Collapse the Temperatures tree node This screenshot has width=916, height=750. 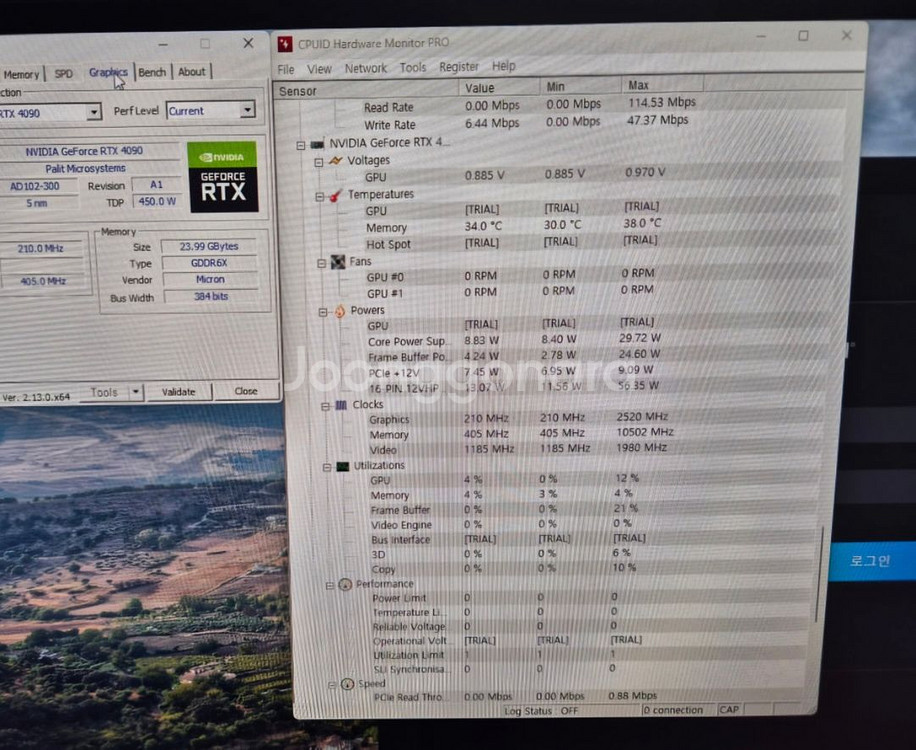320,197
